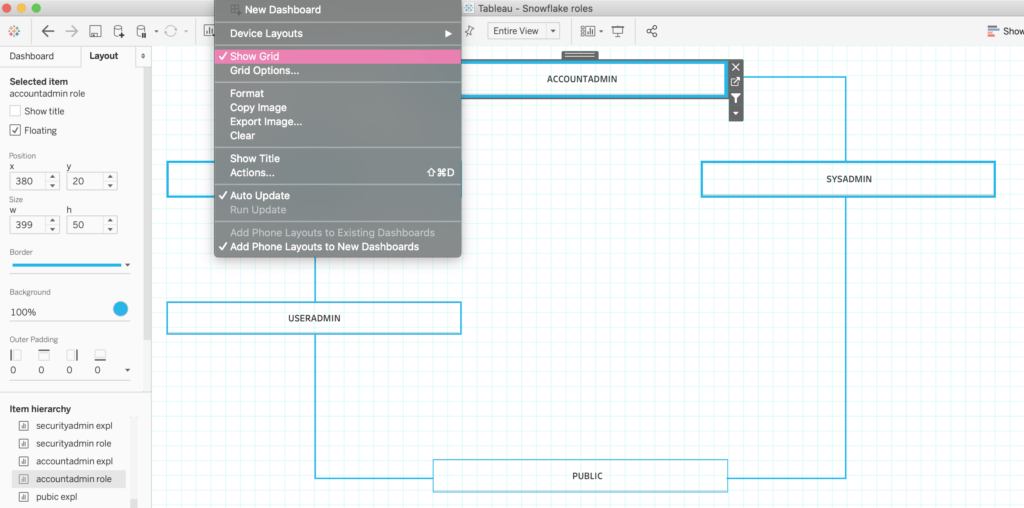1024x508 pixels.
Task: Click the New Data Source icon
Action: [x=119, y=31]
